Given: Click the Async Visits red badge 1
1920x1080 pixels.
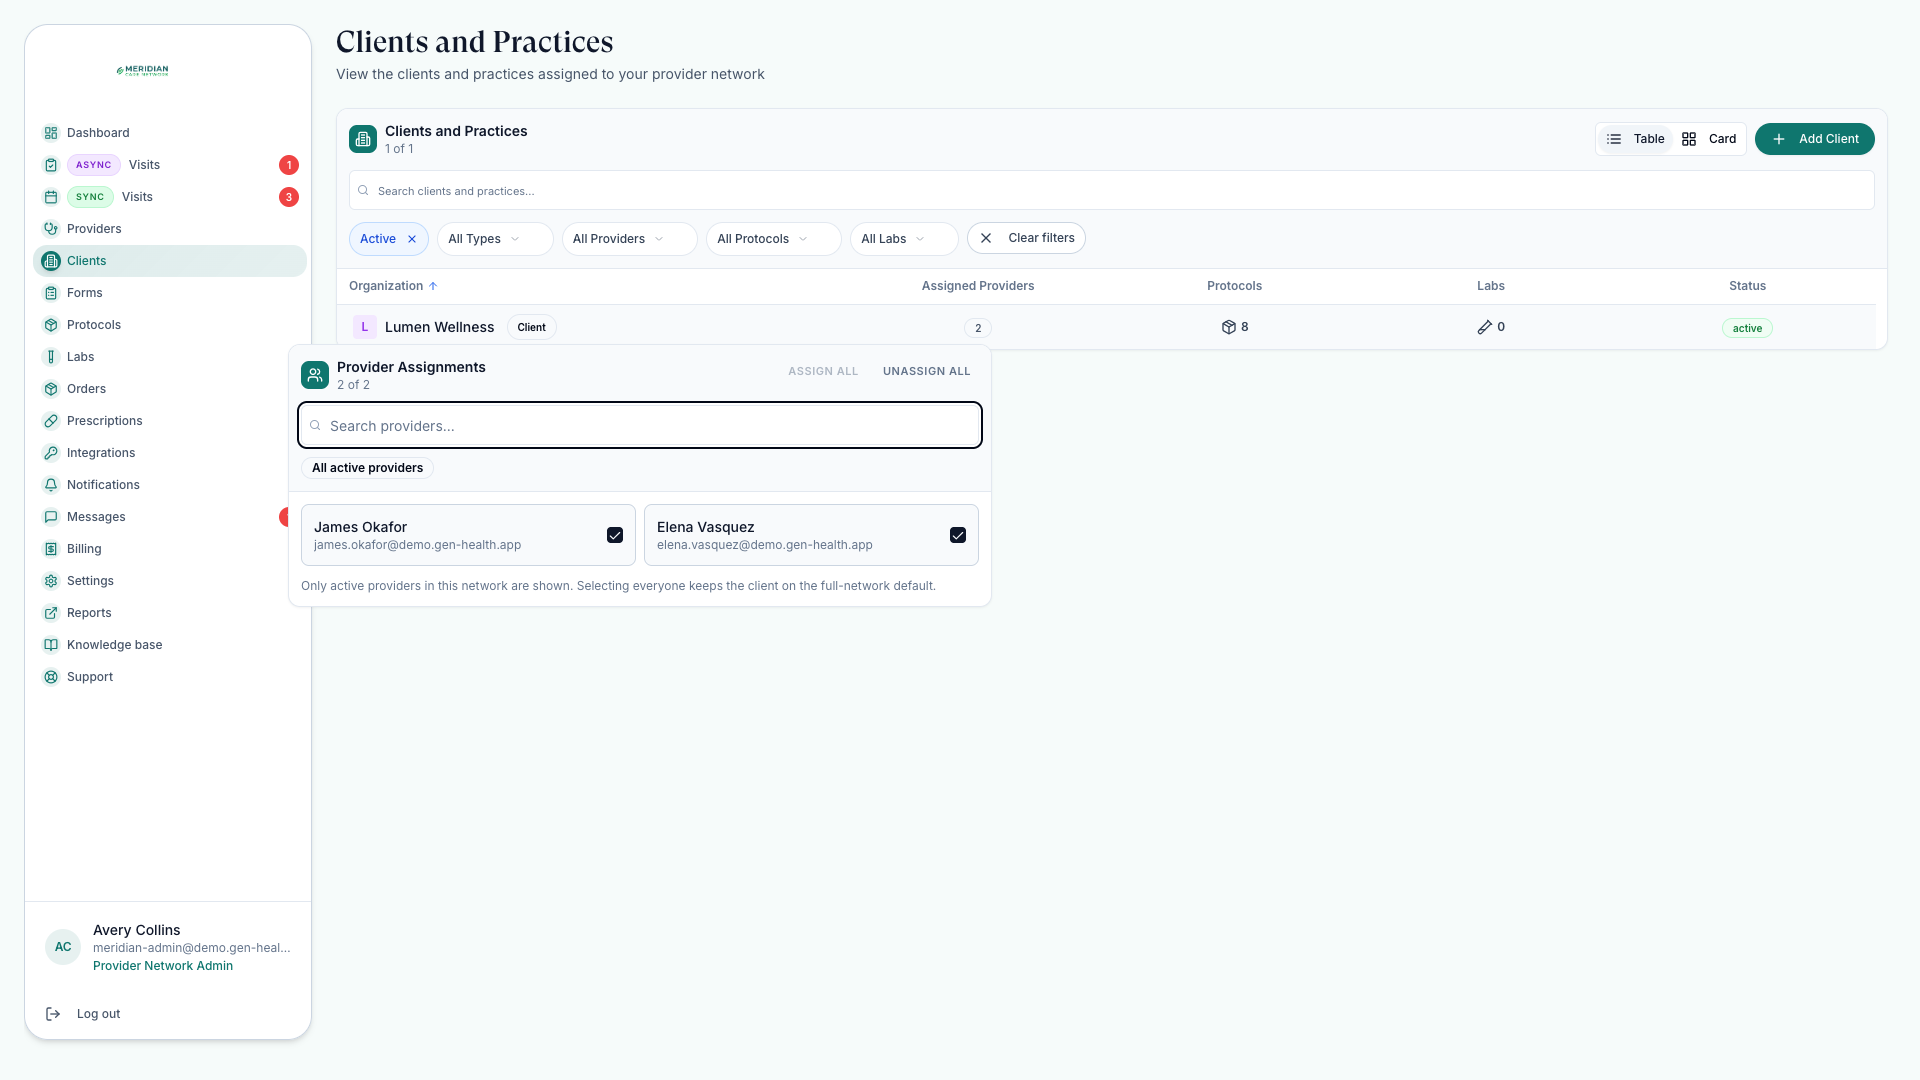Looking at the screenshot, I should pos(289,165).
